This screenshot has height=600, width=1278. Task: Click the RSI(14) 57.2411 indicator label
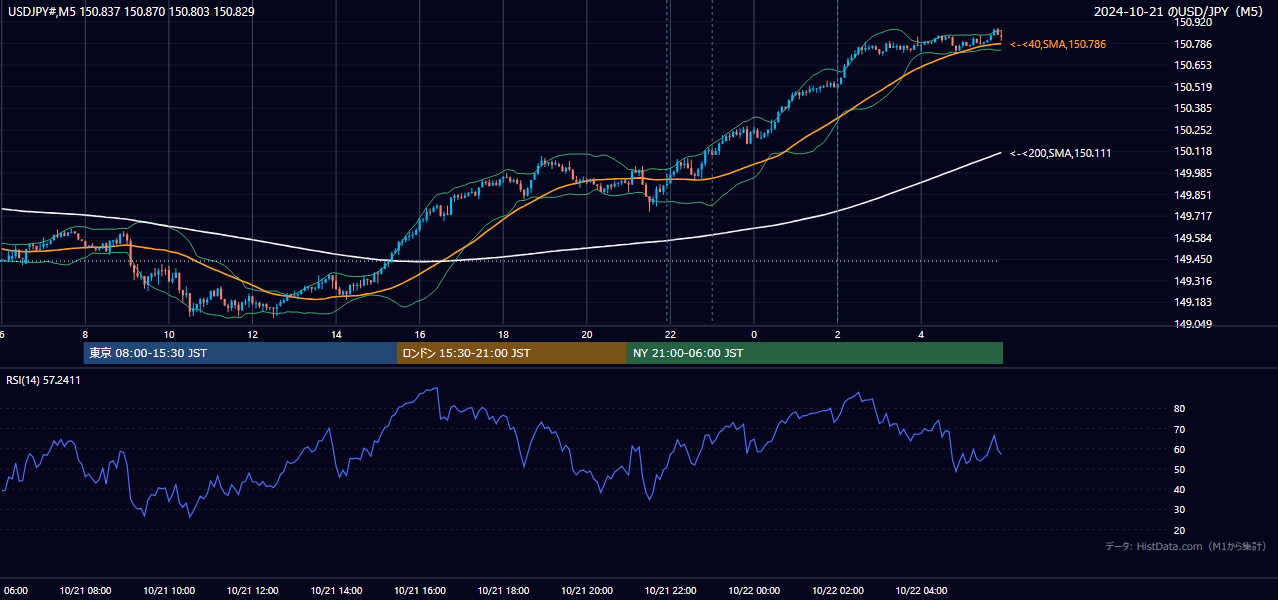44,380
